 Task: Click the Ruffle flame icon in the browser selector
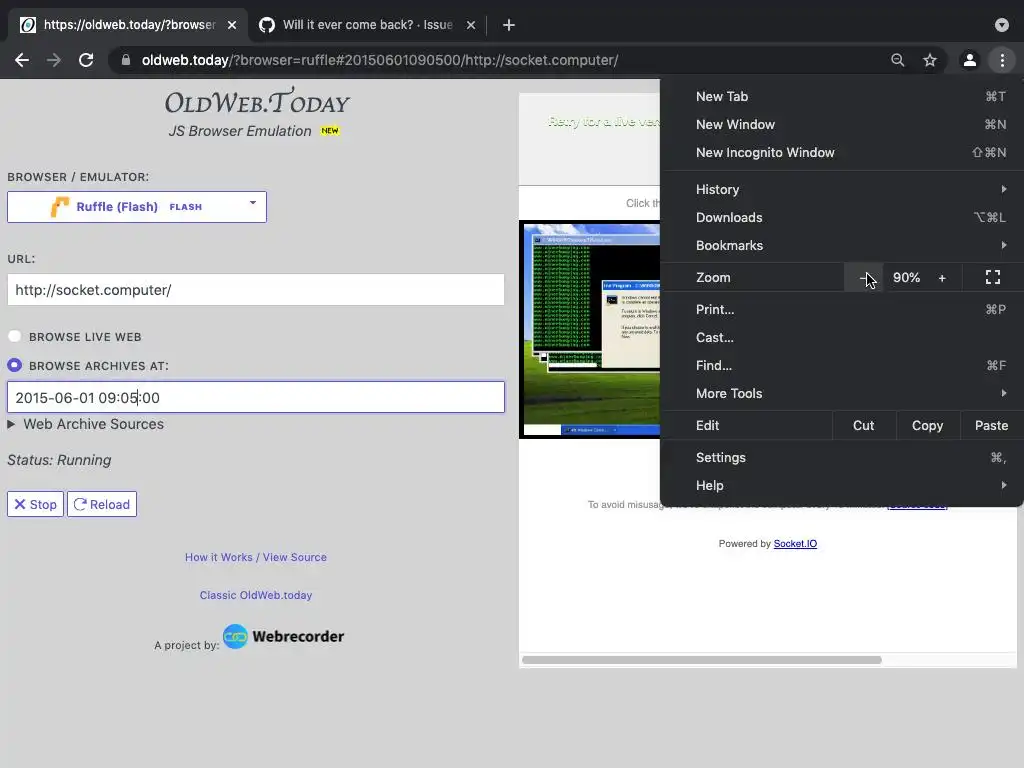[x=60, y=206]
